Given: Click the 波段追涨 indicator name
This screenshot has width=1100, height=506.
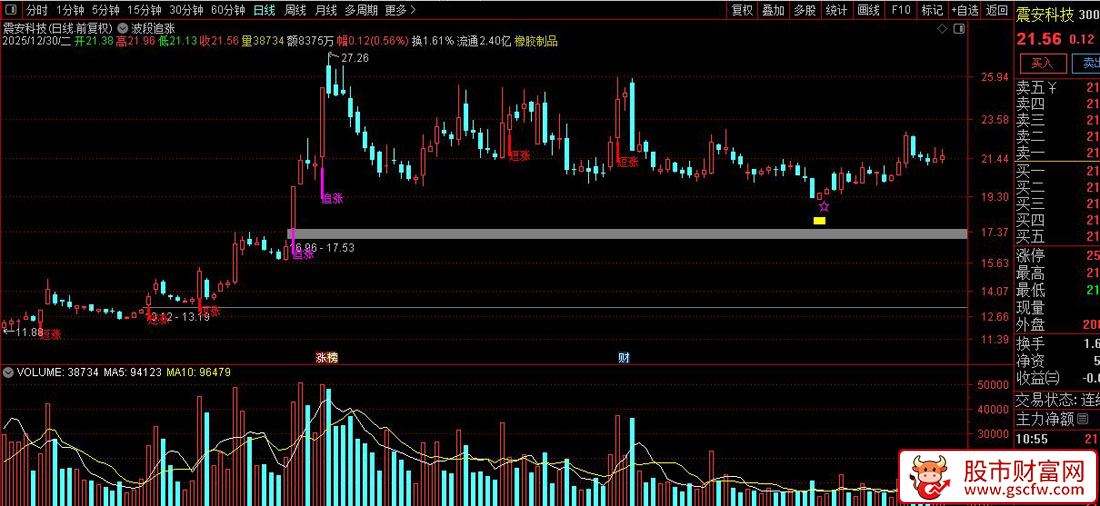Looking at the screenshot, I should click(x=153, y=29).
